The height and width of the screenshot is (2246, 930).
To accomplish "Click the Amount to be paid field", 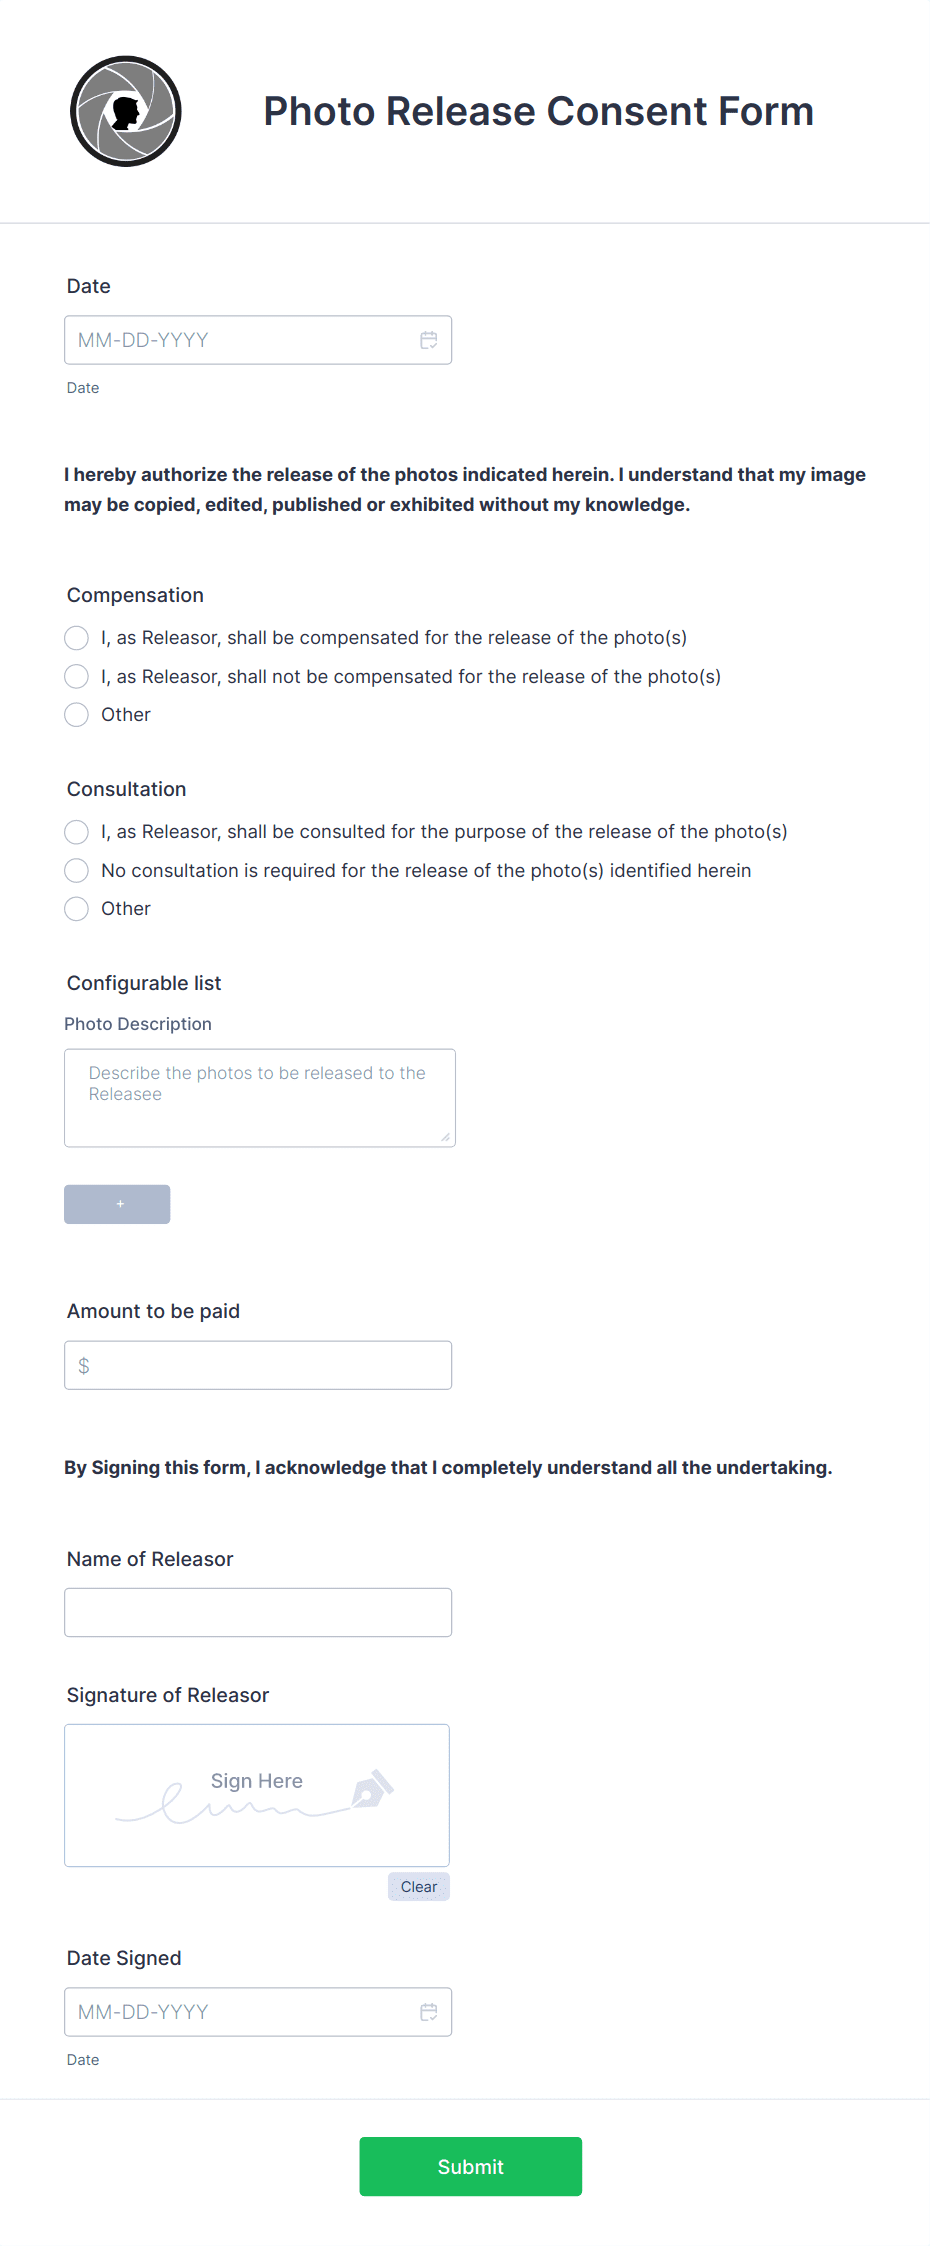I will tap(258, 1364).
